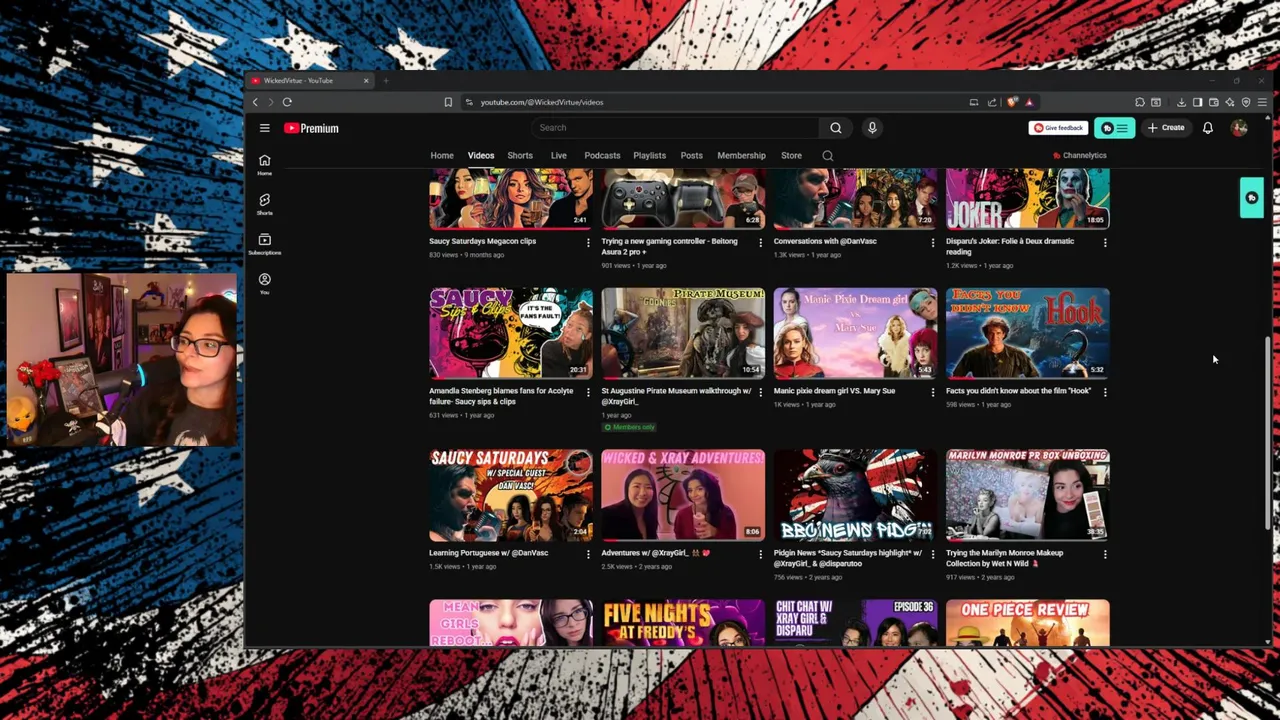The image size is (1280, 720).
Task: Open options for Beitong Asura controller video
Action: click(760, 242)
